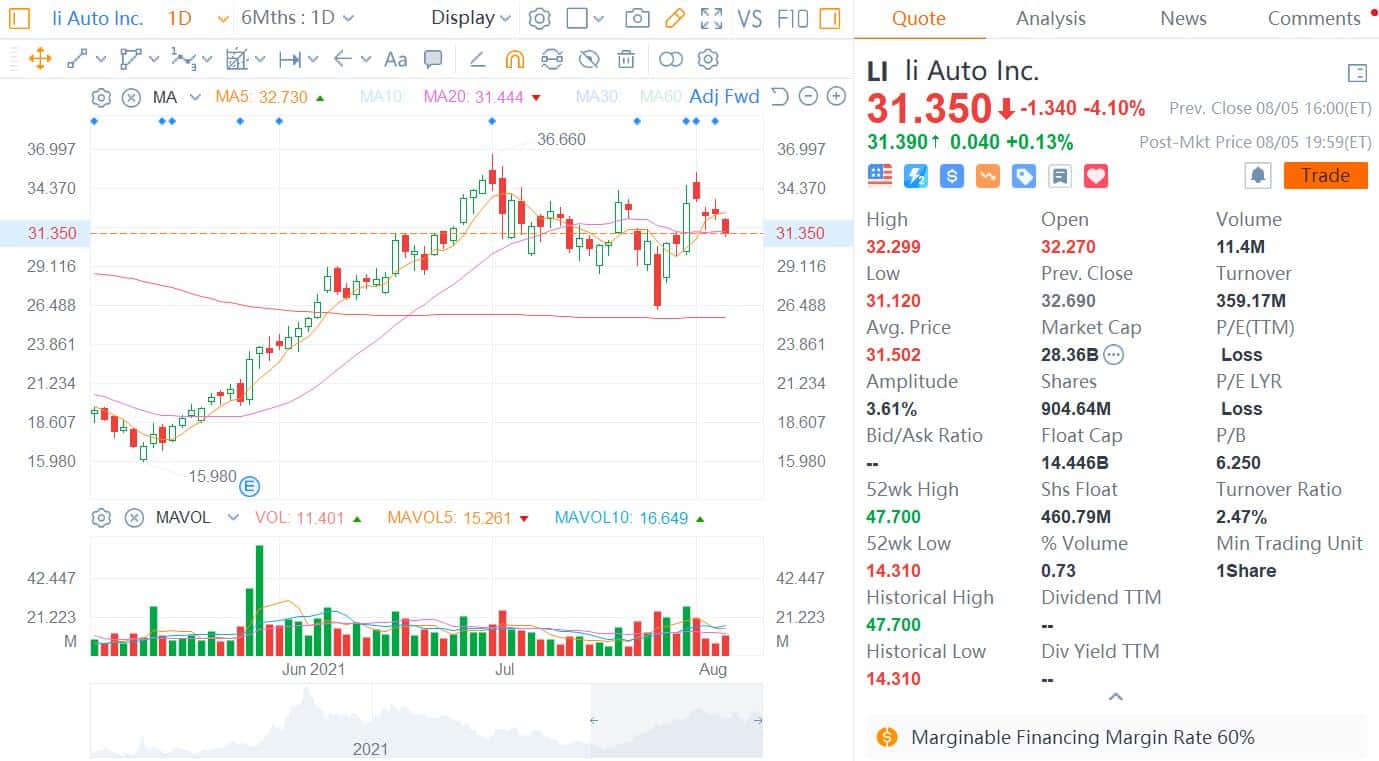Screen dimensions: 1379x761
Task: Open the Analysis tab
Action: point(1050,18)
